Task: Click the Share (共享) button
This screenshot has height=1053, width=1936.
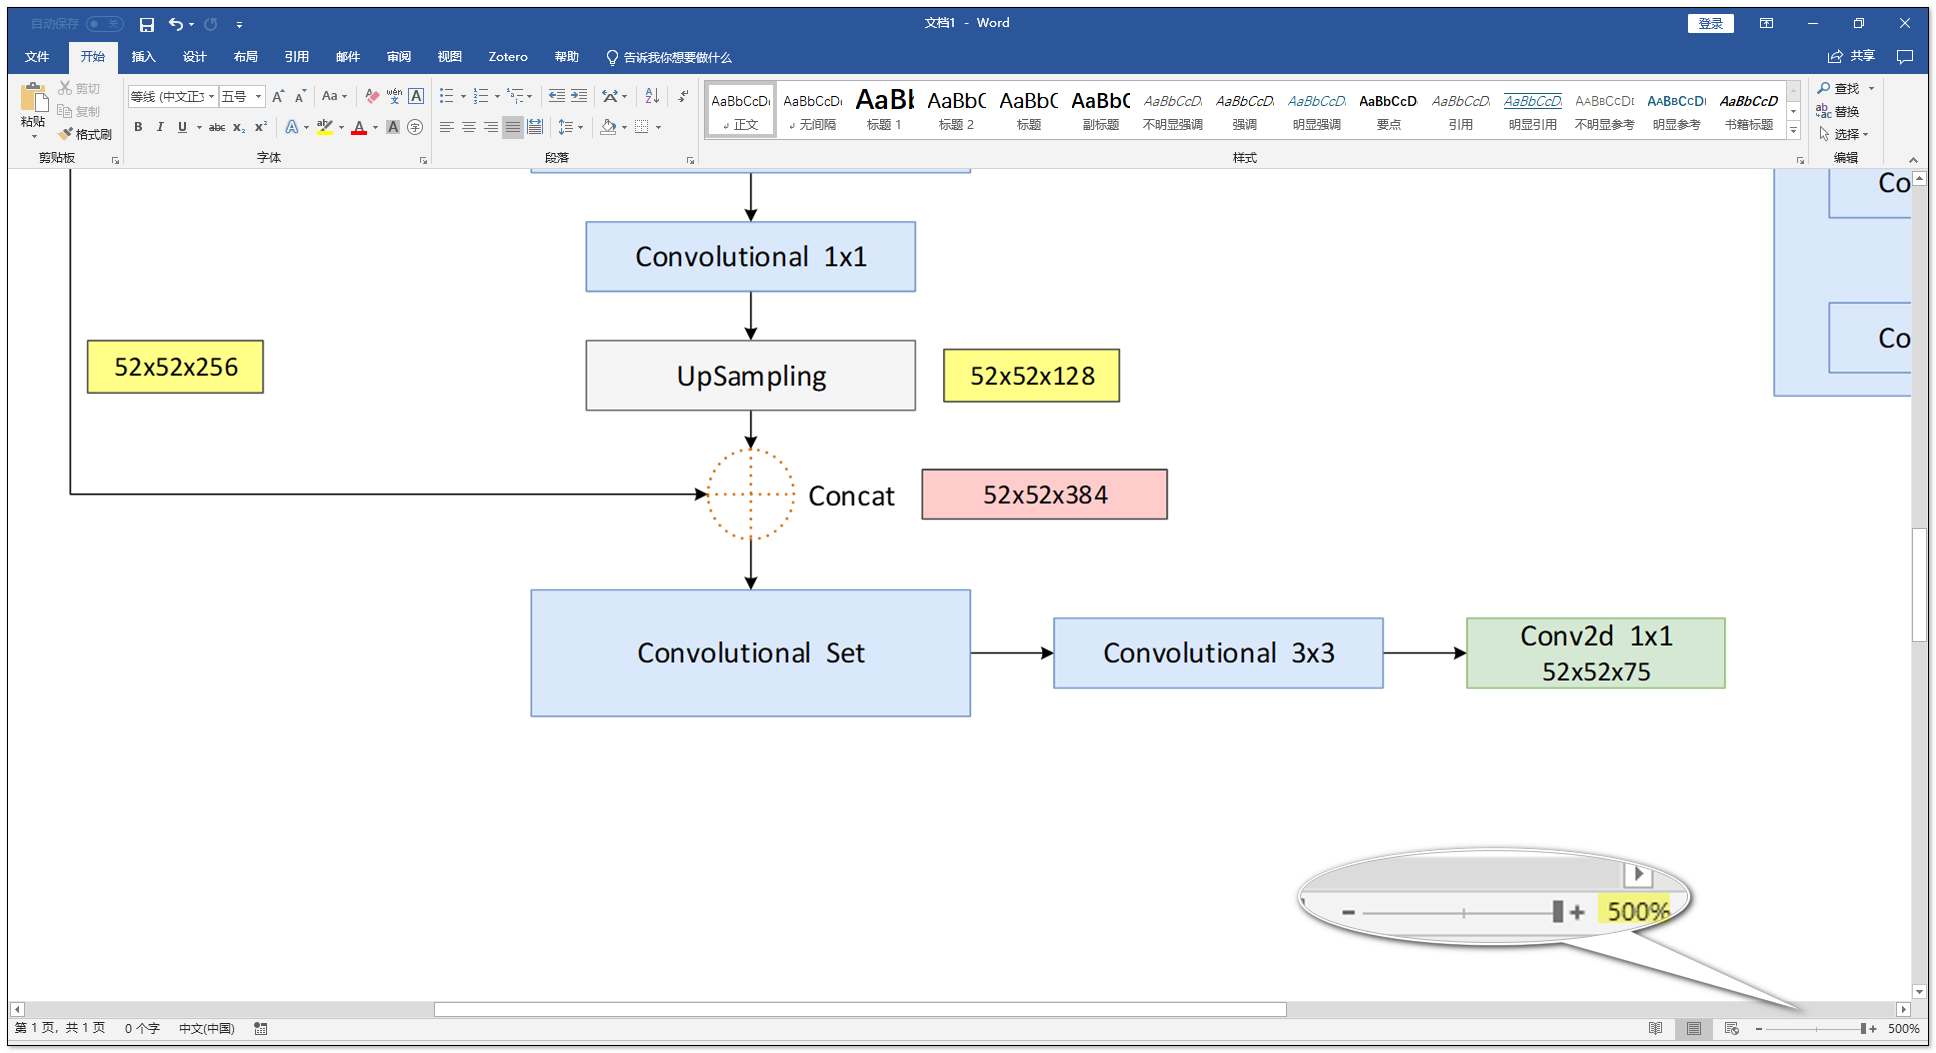Action: click(1851, 57)
